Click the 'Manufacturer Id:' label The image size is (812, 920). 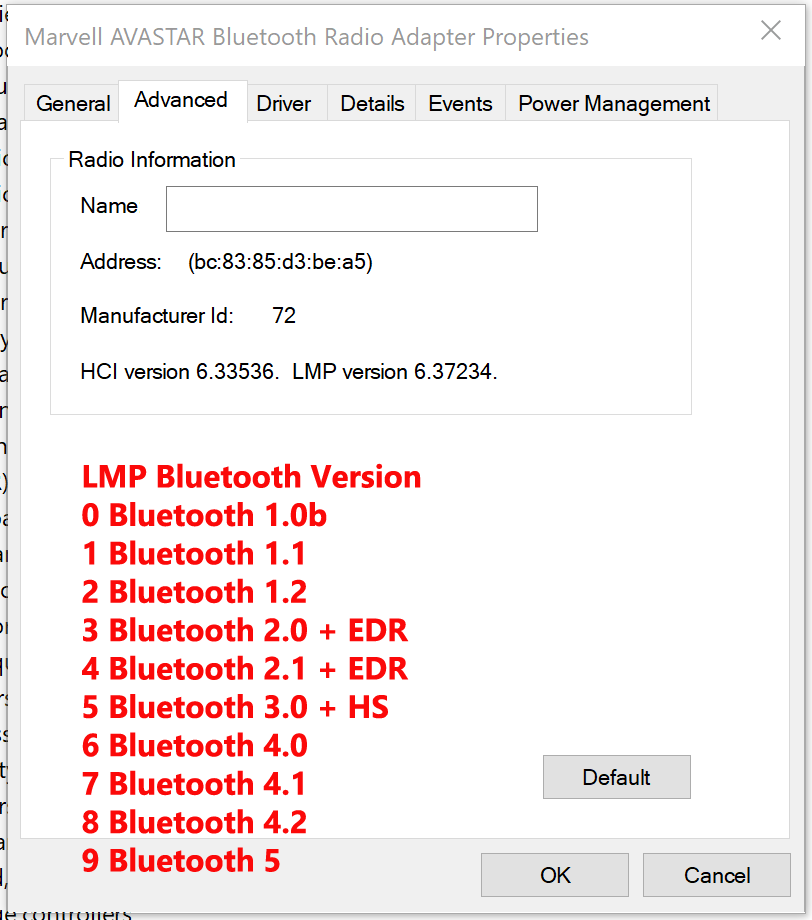[157, 316]
